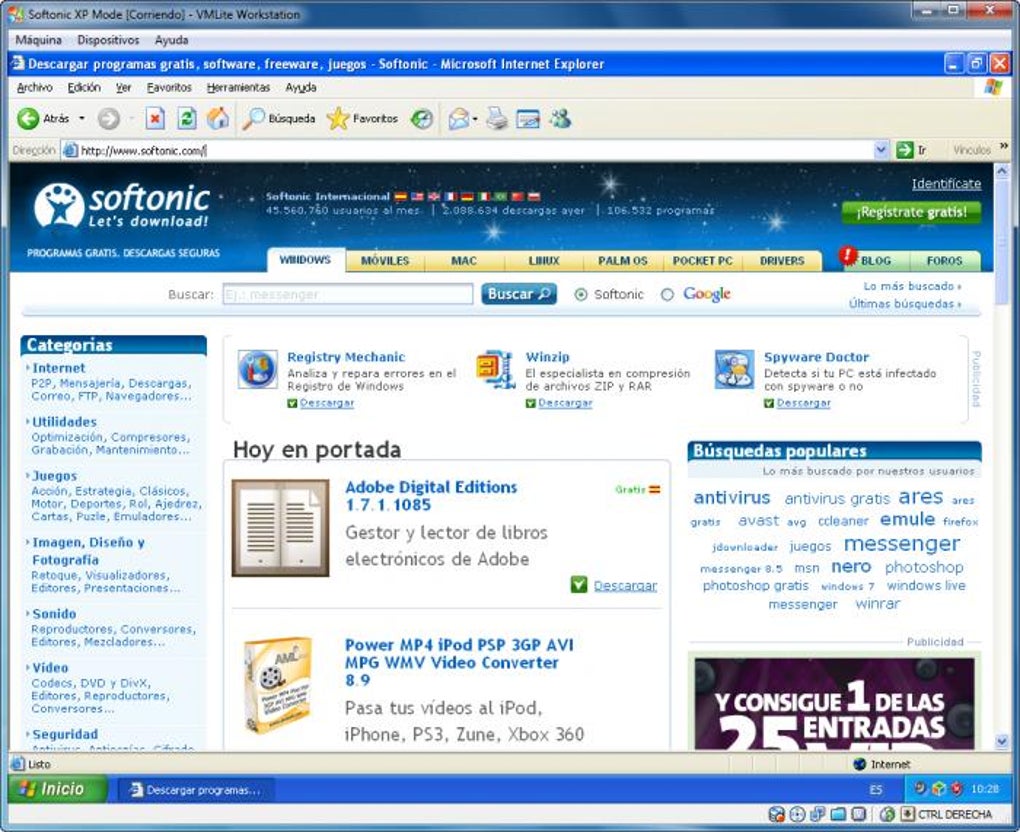The width and height of the screenshot is (1020, 832).
Task: Click the ES language indicator in taskbar
Action: pos(876,790)
